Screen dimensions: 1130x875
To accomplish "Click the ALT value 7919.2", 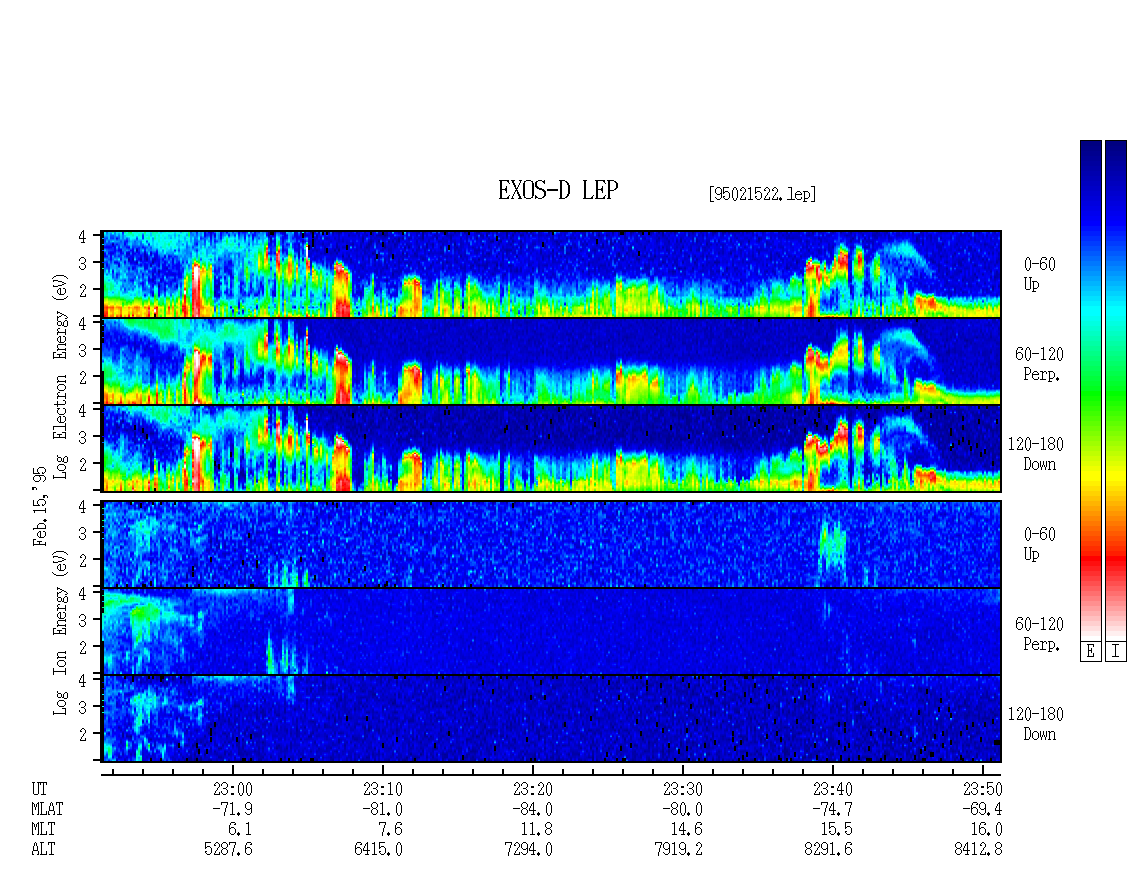I will [x=678, y=850].
